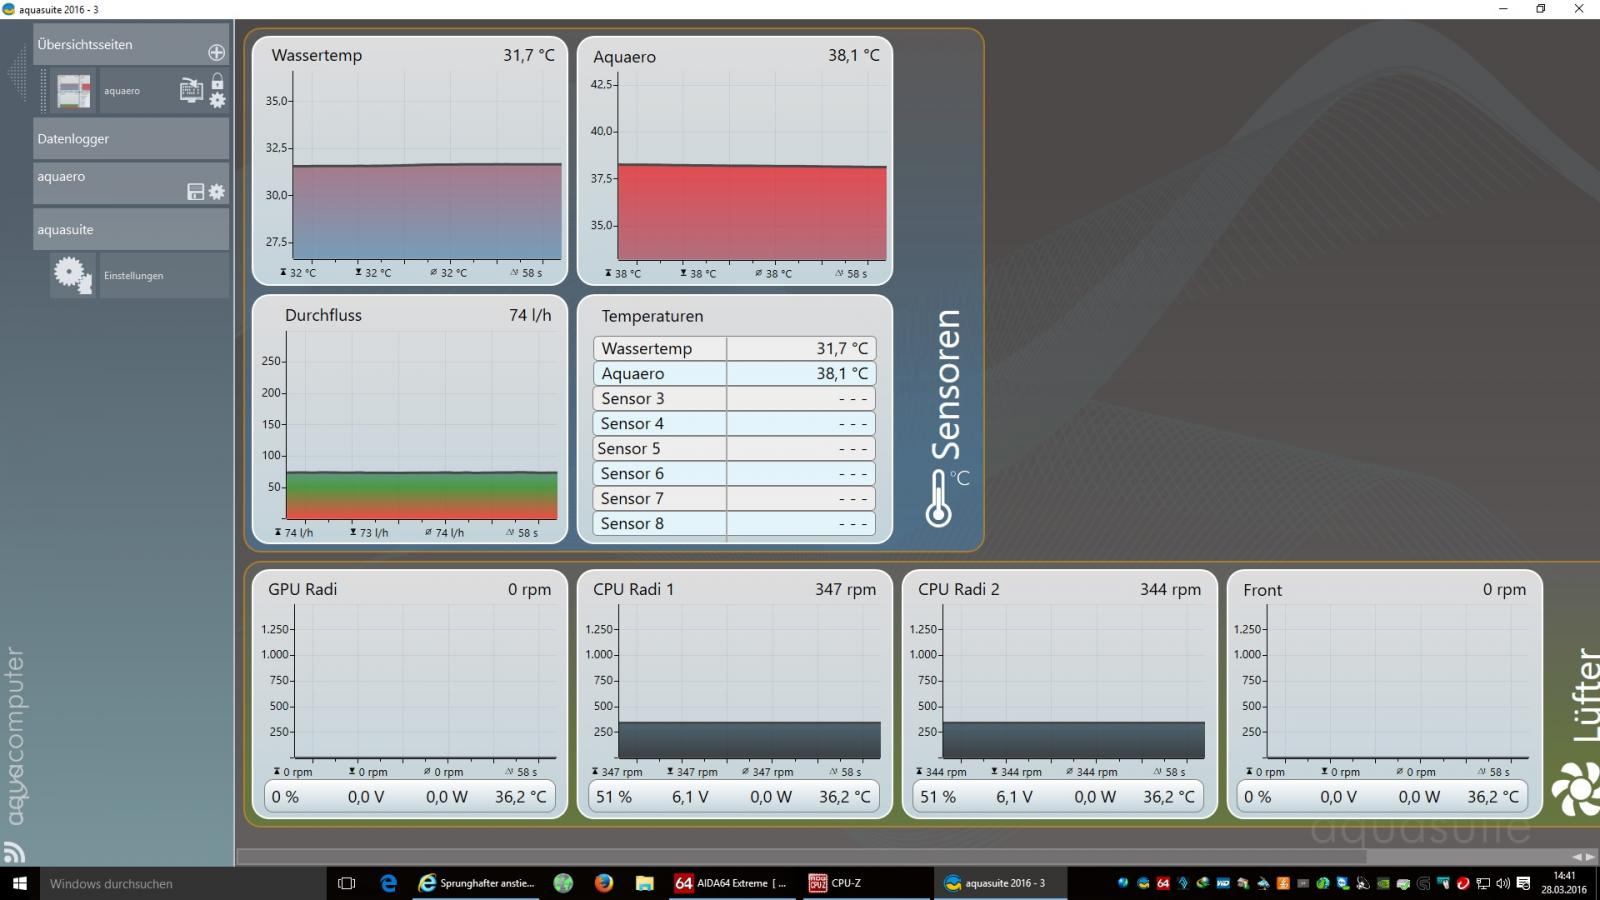
Task: Switch to AIDA64 Extreme taskbar window
Action: tap(732, 883)
